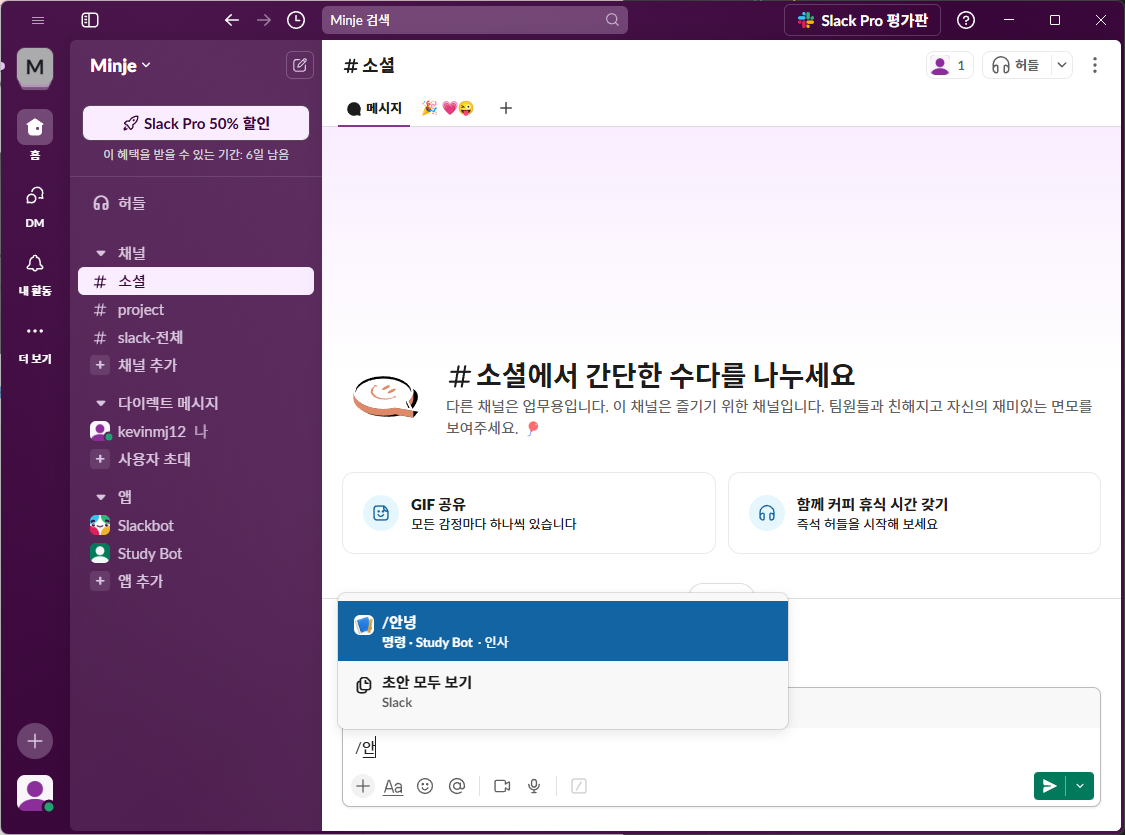Image resolution: width=1125 pixels, height=835 pixels.
Task: Go forward with the right arrow
Action: [x=264, y=20]
